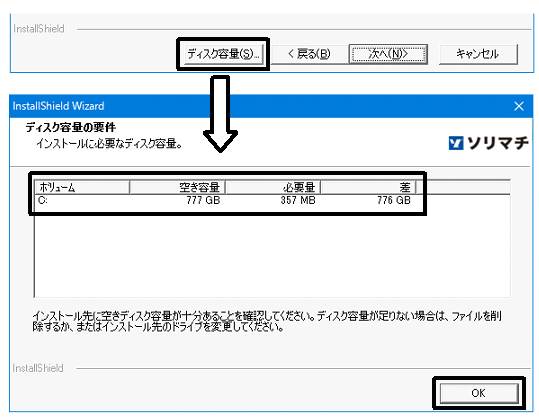Sort by the 空き容量 column header
Image resolution: width=539 pixels, height=417 pixels.
tap(177, 187)
